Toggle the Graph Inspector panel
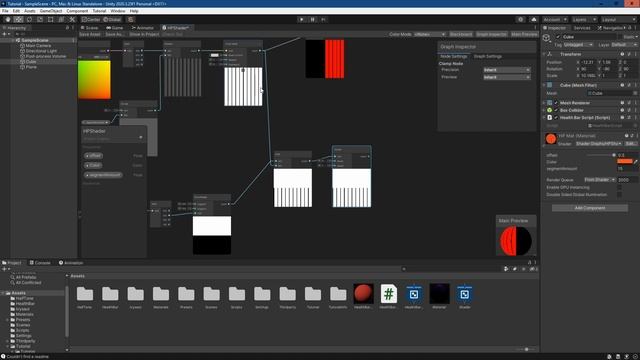The width and height of the screenshot is (640, 360). [x=491, y=34]
